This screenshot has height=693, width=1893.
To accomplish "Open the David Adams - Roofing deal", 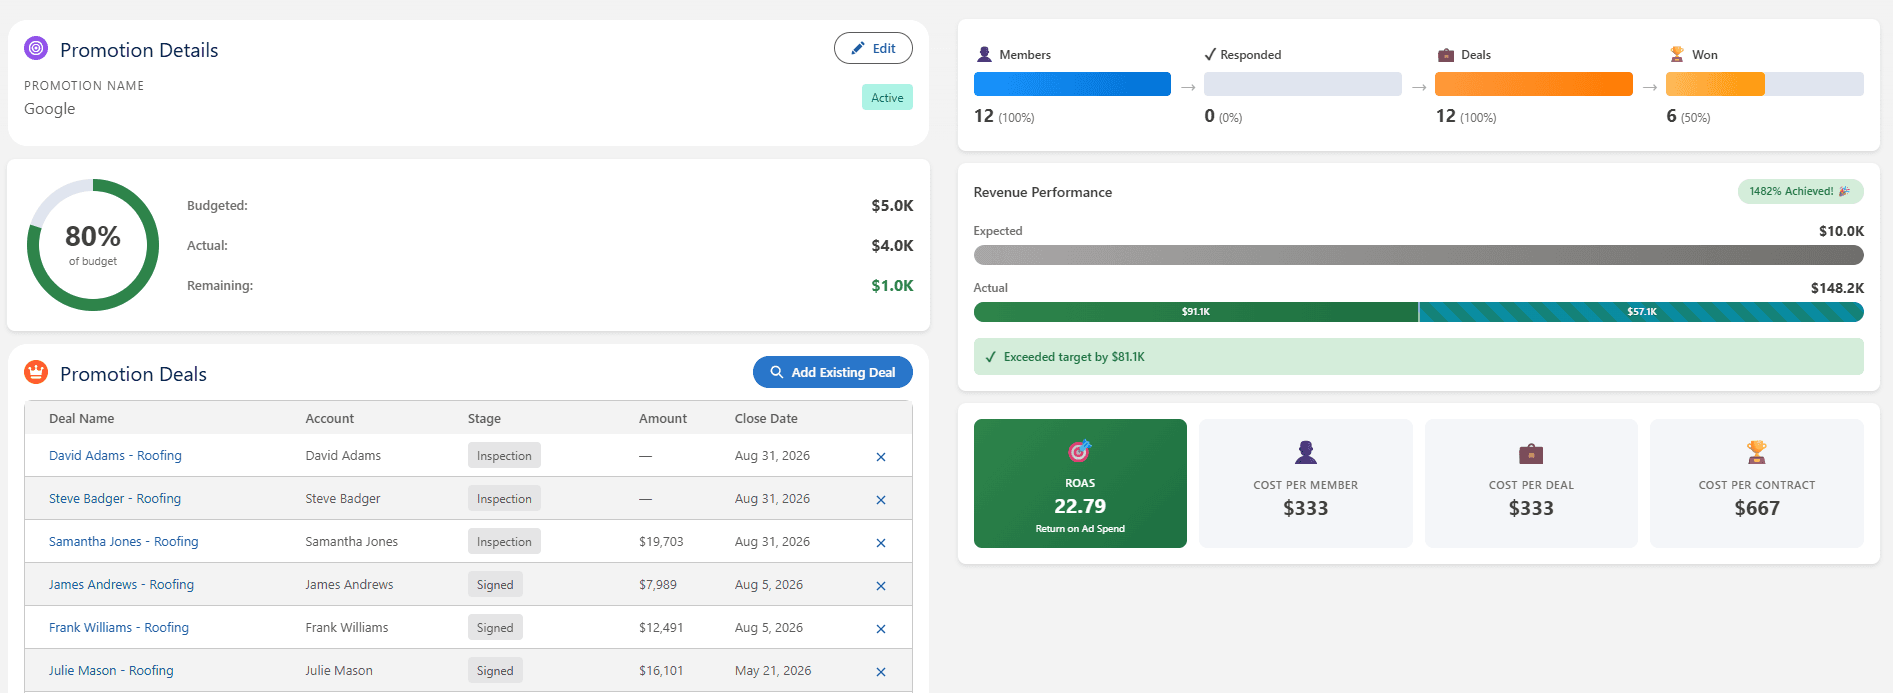I will [115, 455].
